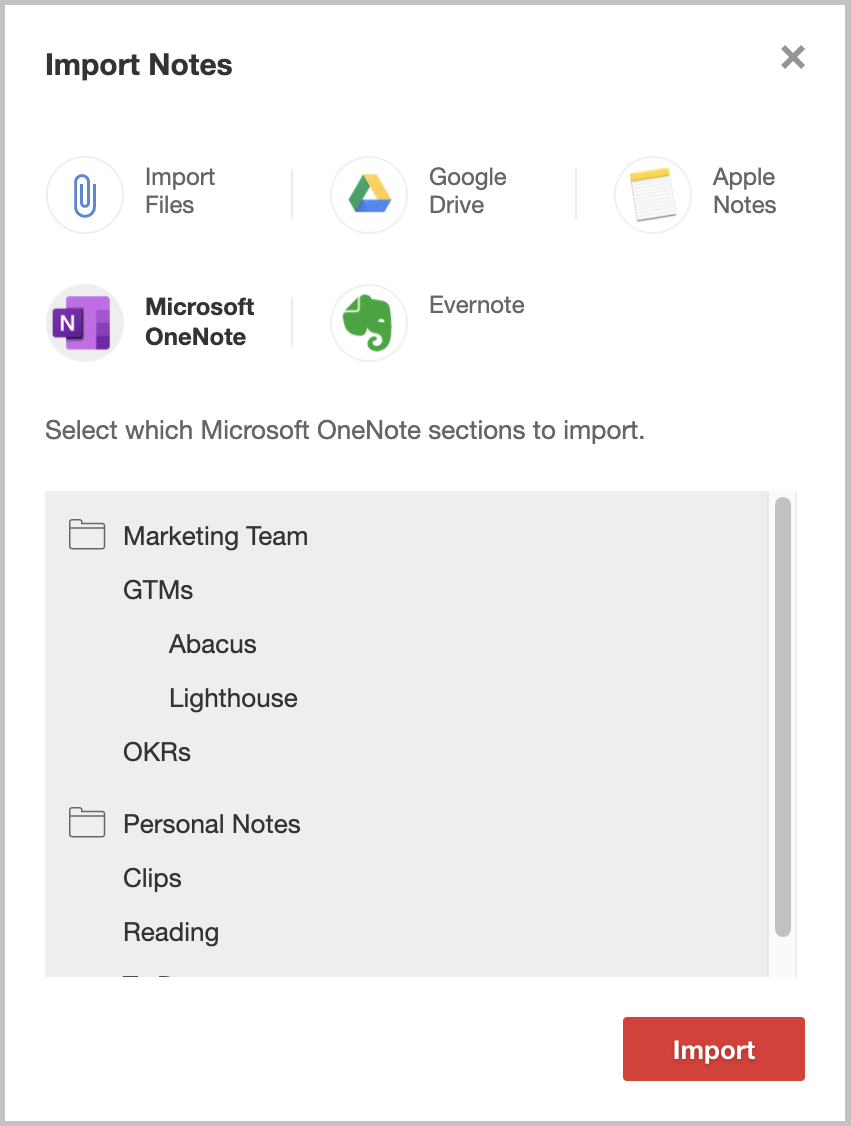Image resolution: width=851 pixels, height=1126 pixels.
Task: Select the GTMs section
Action: (158, 590)
